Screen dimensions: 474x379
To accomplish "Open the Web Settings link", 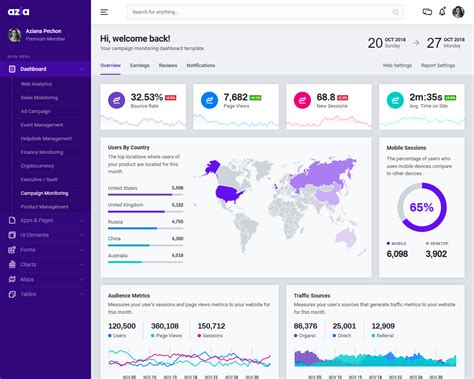I will [397, 65].
